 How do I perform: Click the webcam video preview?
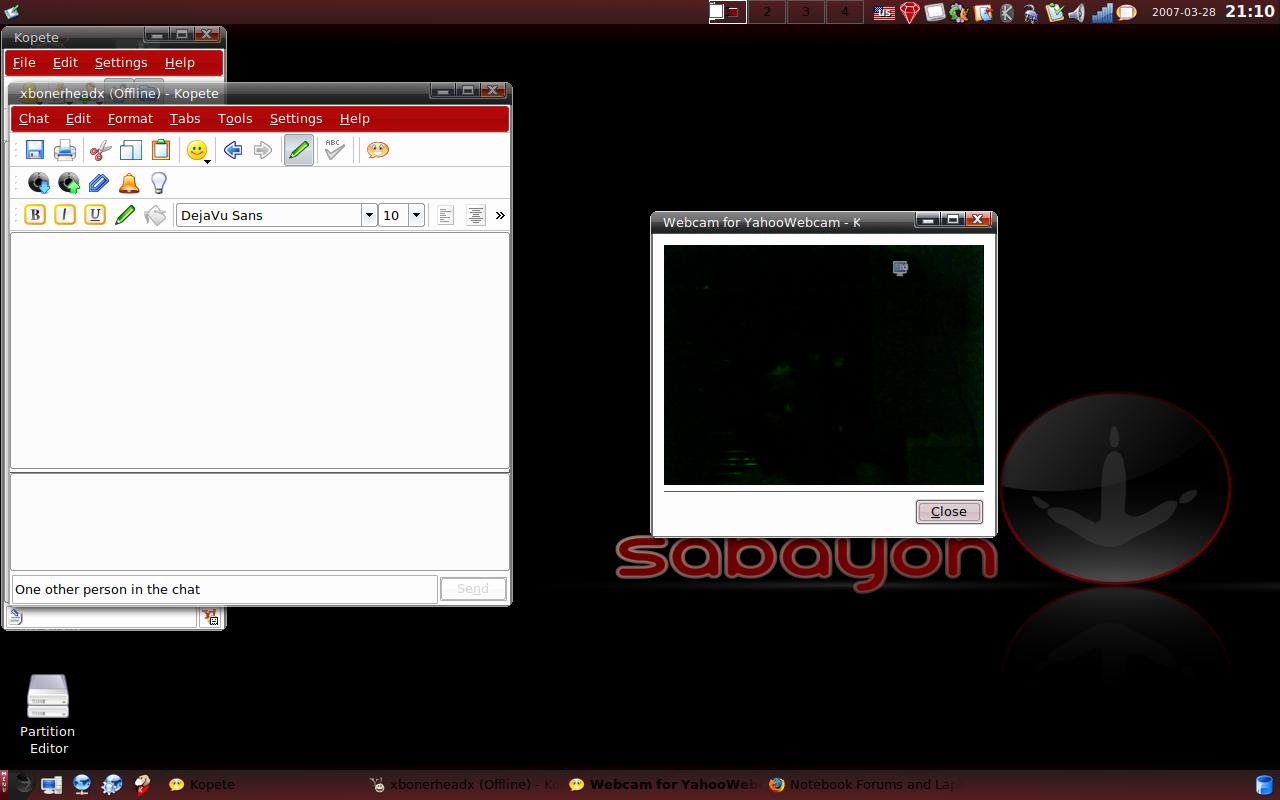(x=824, y=365)
